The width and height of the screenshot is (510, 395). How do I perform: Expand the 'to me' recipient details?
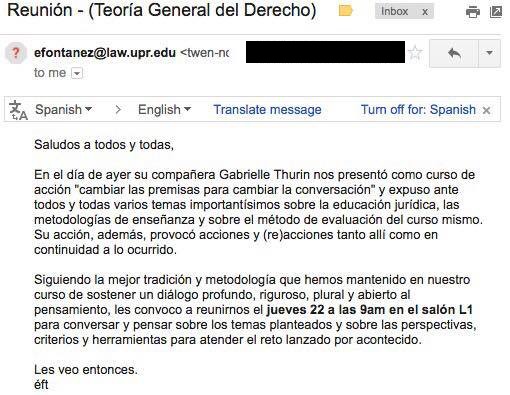[77, 73]
